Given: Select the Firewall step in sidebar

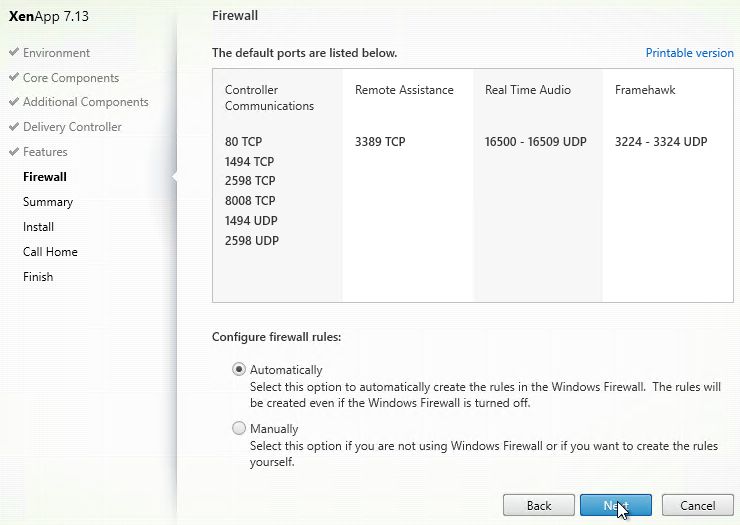Looking at the screenshot, I should coord(45,177).
